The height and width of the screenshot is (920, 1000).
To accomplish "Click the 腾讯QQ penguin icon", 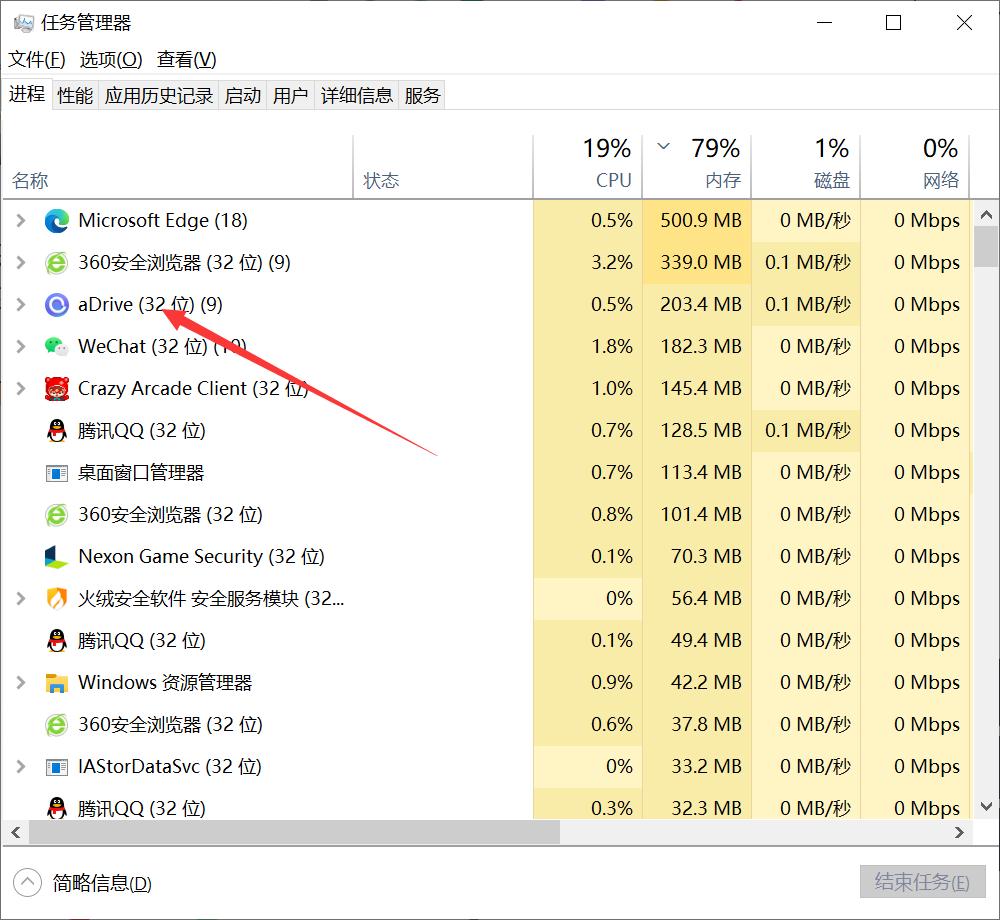I will tap(56, 430).
